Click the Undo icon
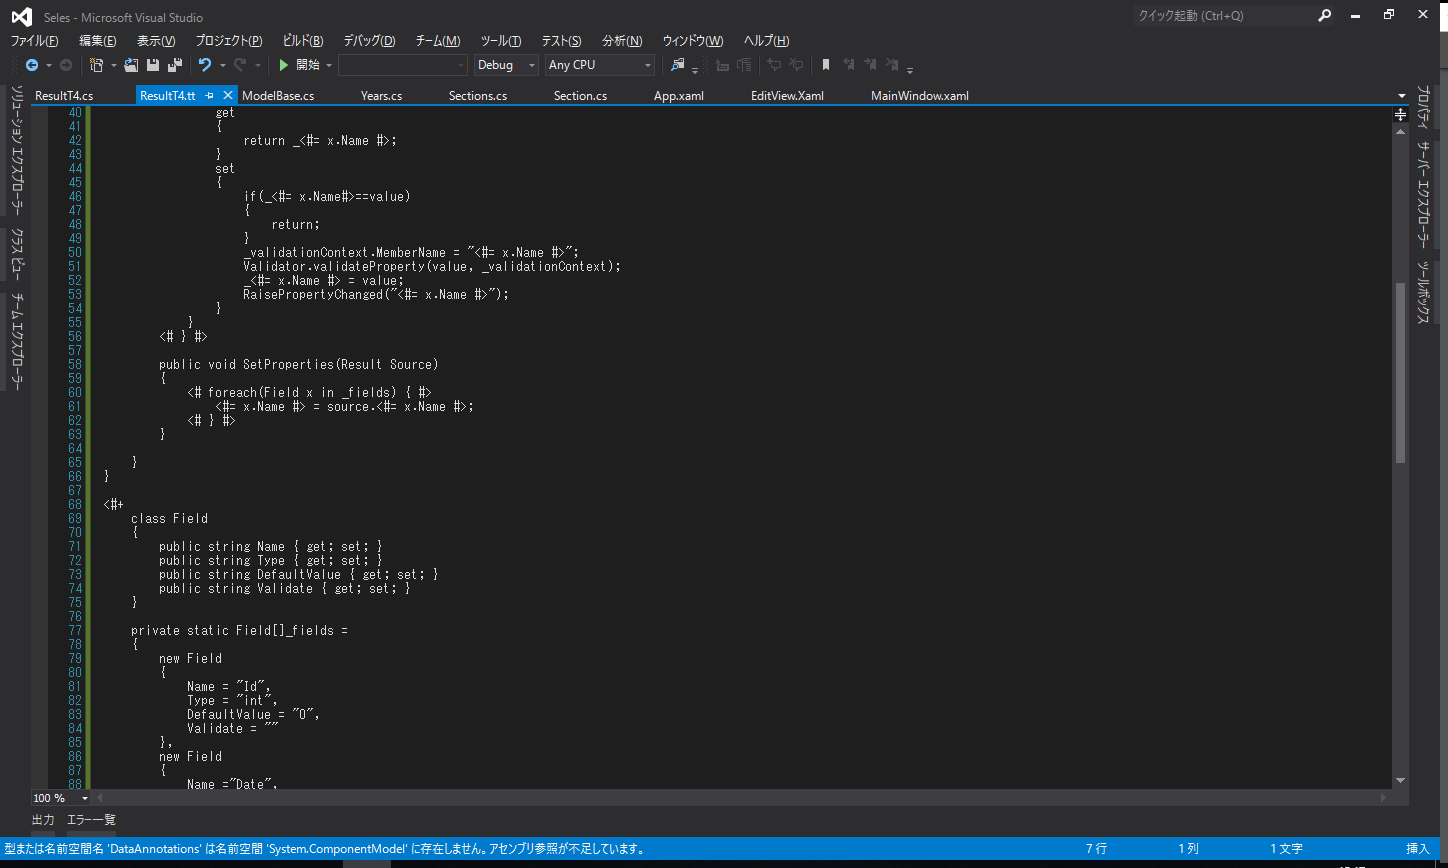Image resolution: width=1448 pixels, height=868 pixels. tap(205, 64)
